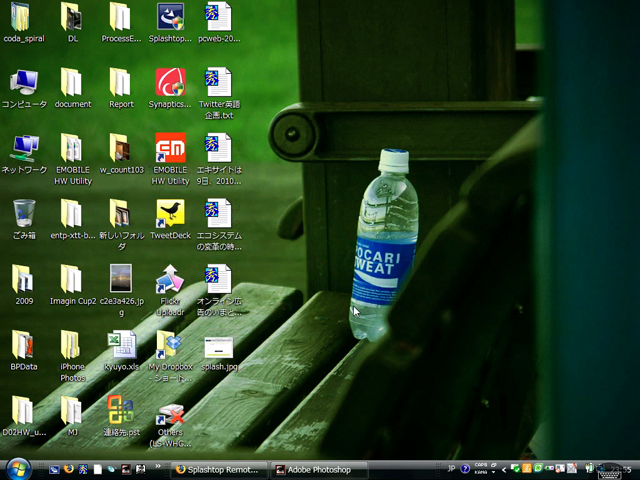Open the entp-xtt-b... folder
The image size is (640, 480).
point(72,213)
